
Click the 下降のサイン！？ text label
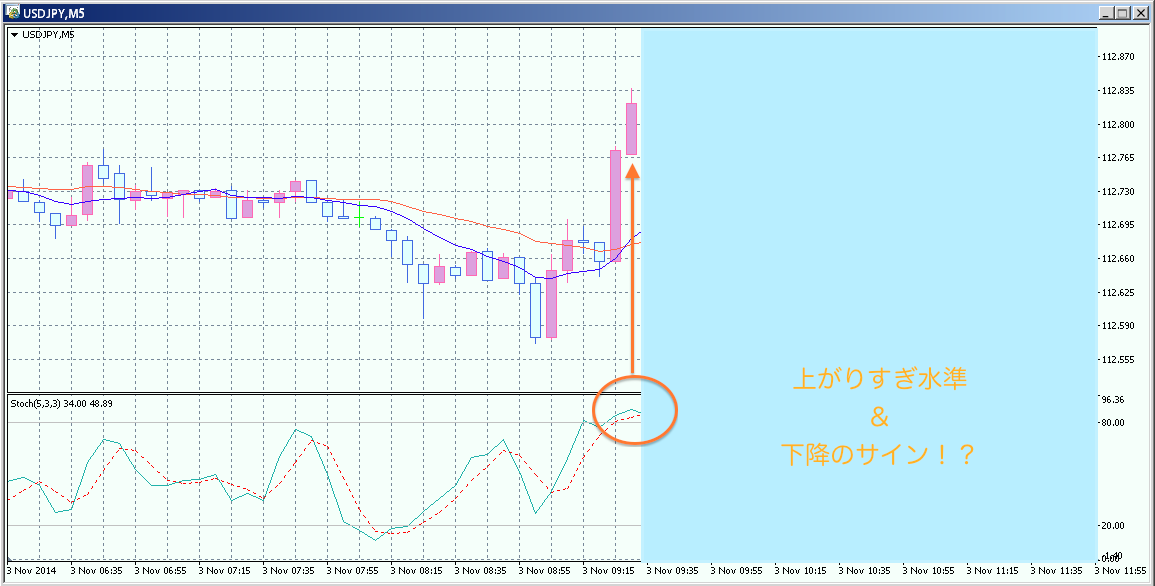(x=879, y=454)
